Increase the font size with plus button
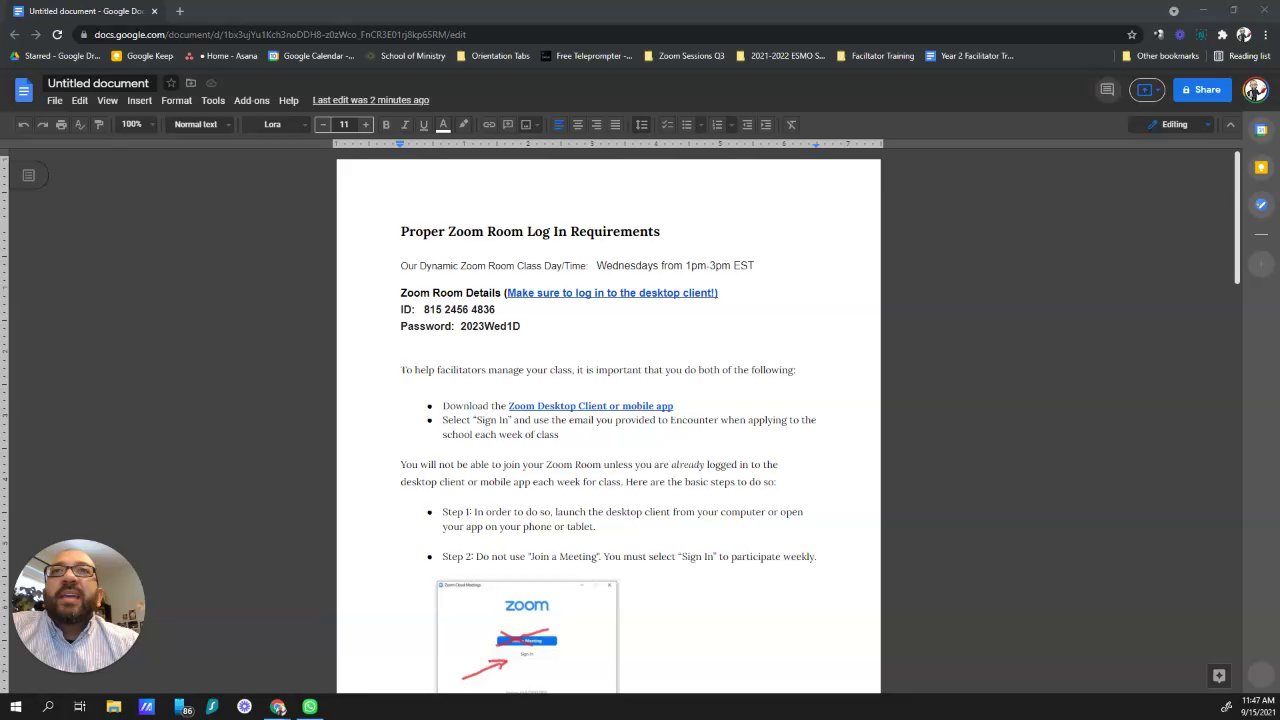Viewport: 1280px width, 720px height. (x=365, y=125)
